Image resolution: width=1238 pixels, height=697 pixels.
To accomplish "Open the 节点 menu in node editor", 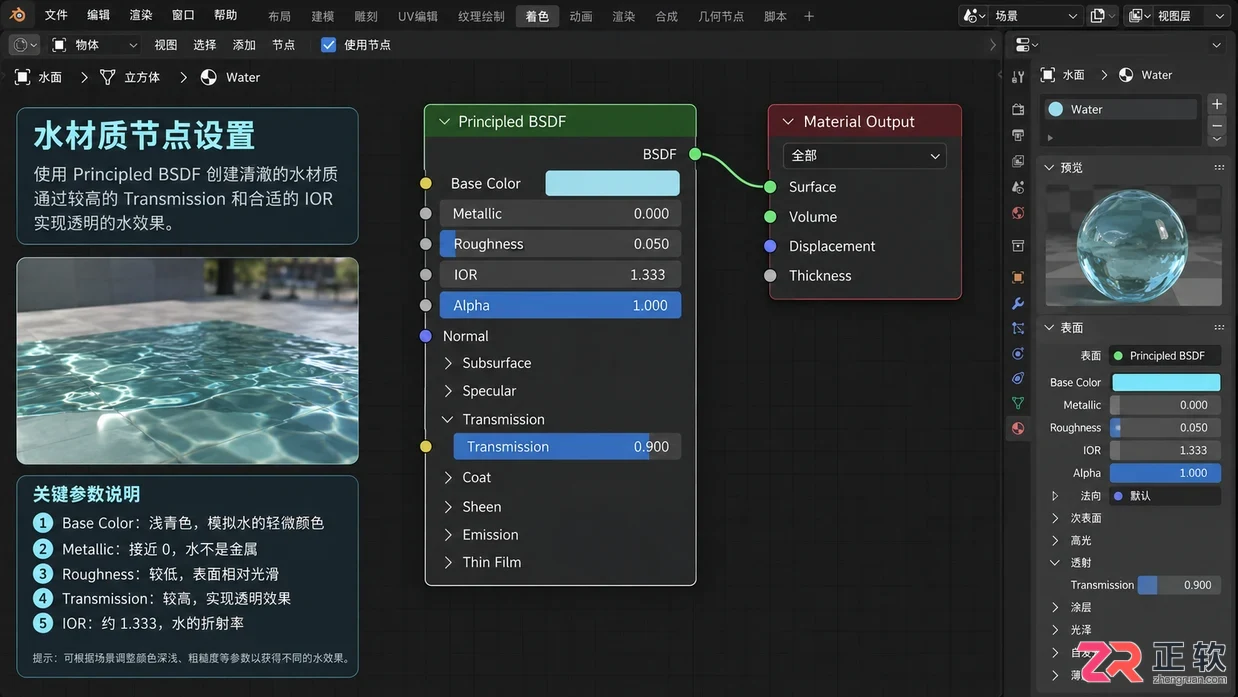I will [x=284, y=45].
